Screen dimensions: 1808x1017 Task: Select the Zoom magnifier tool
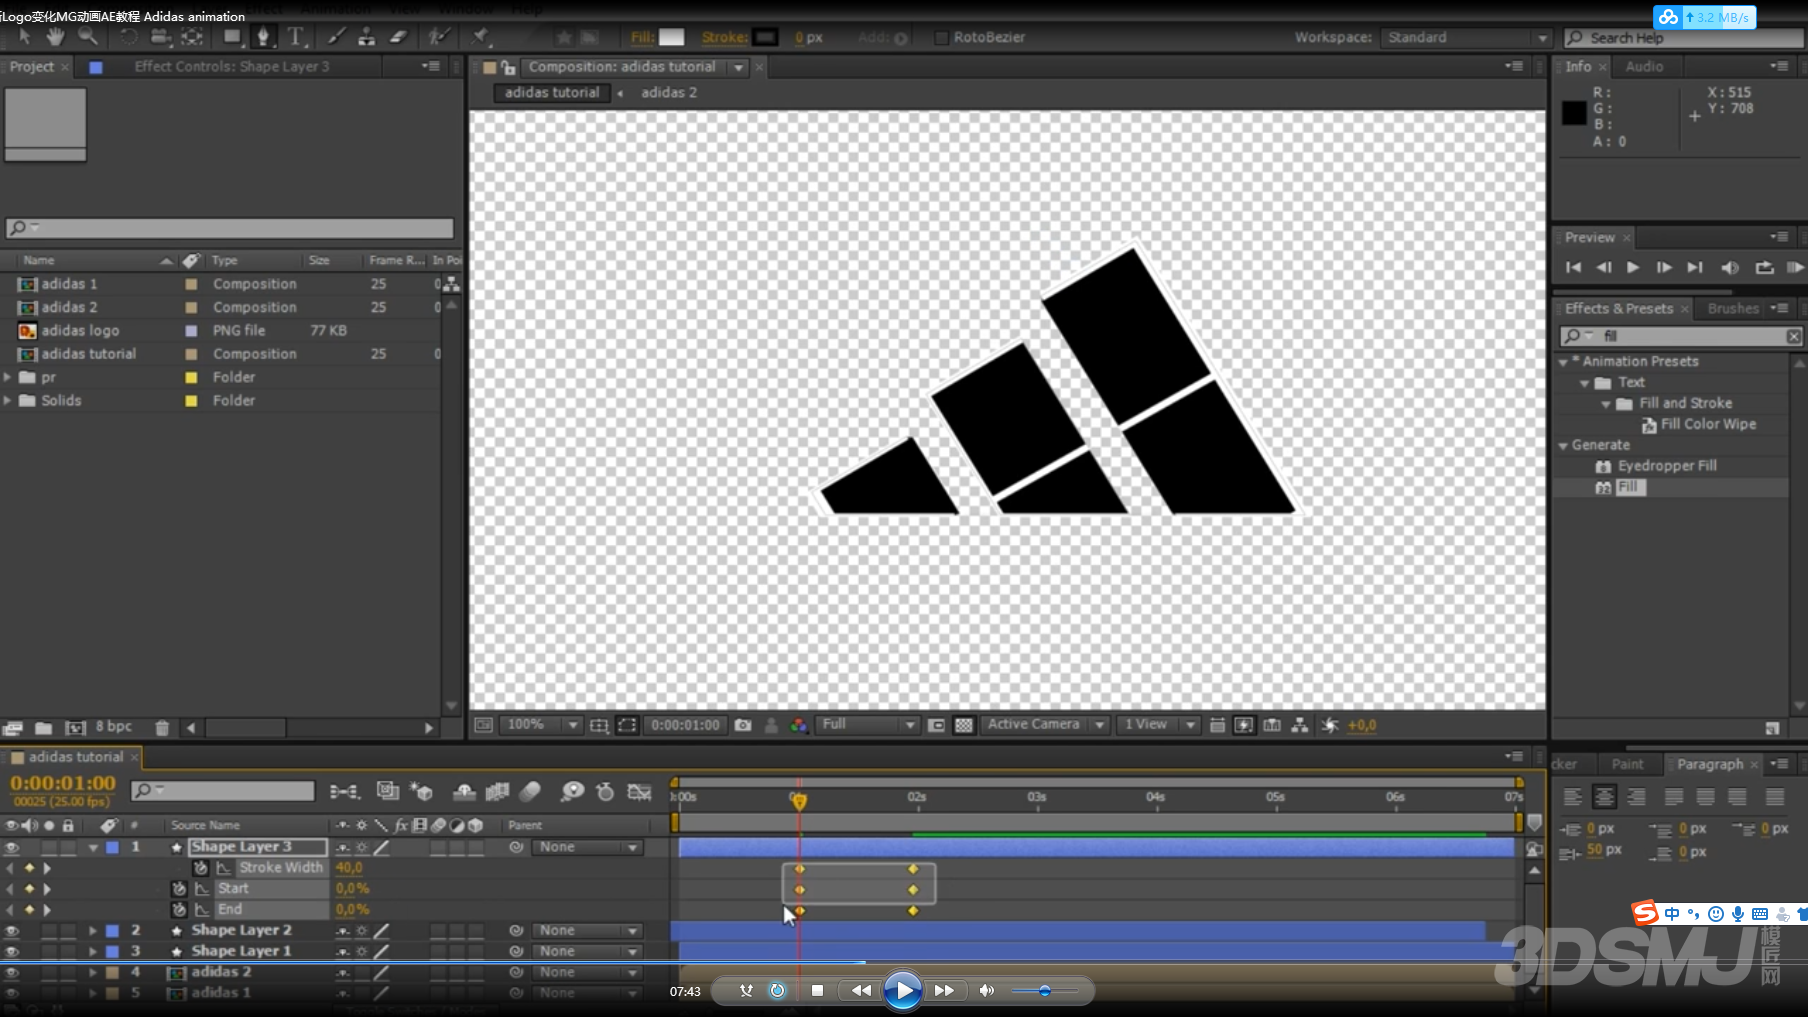[x=87, y=37]
